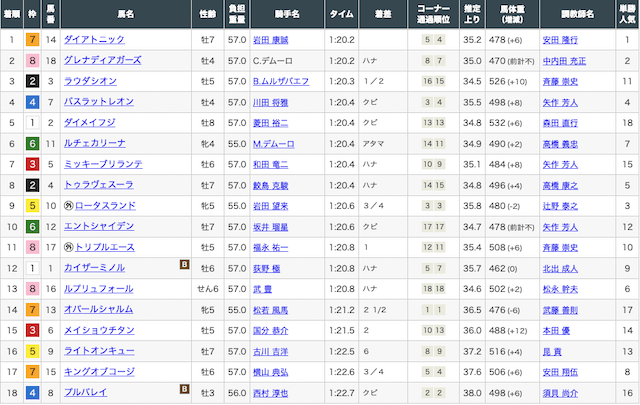640x405 pixels.
Task: Open horse link ブルパレイ
Action: pyautogui.click(x=86, y=393)
